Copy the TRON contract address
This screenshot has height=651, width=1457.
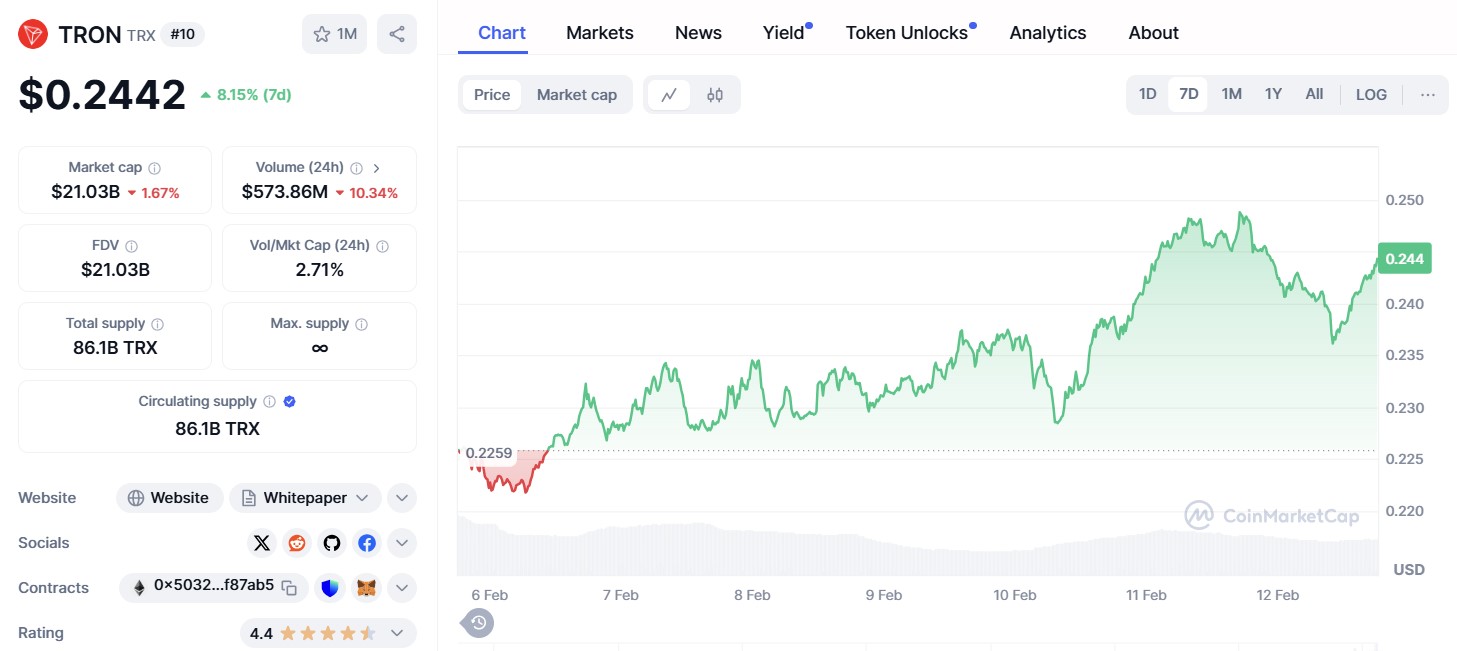288,587
